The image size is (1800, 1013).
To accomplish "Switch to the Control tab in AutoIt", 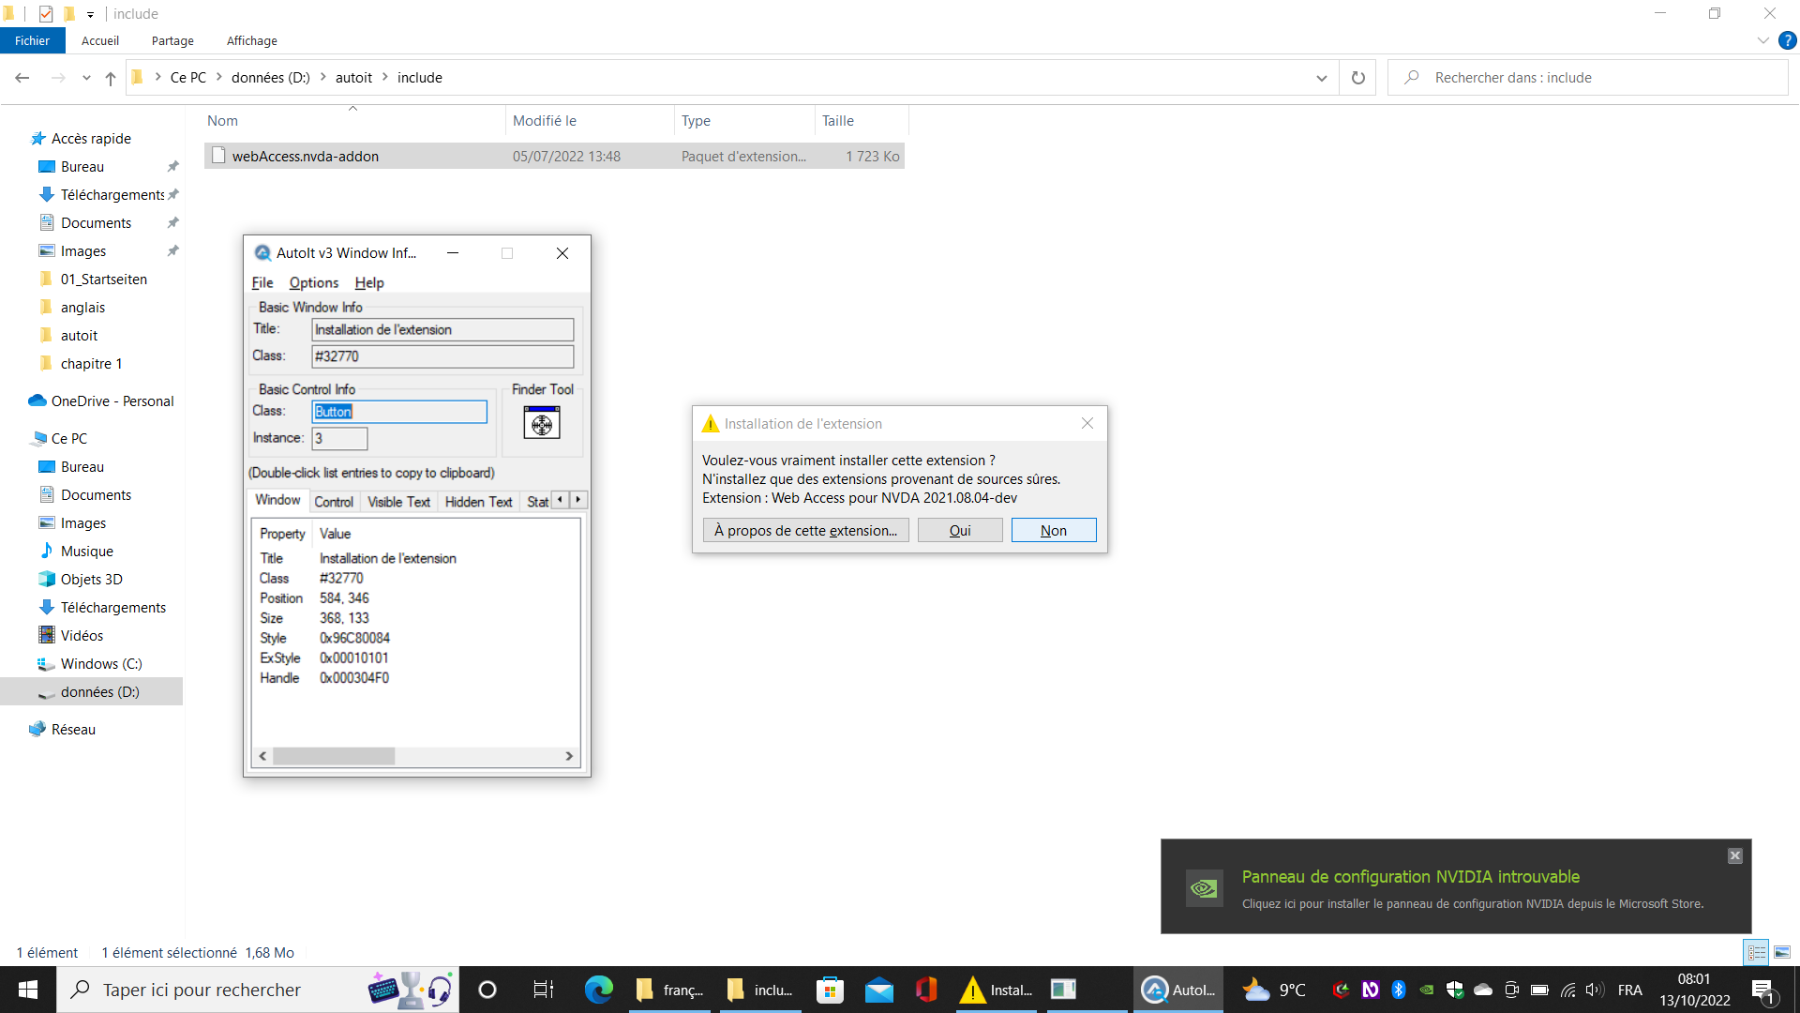I will tap(333, 502).
